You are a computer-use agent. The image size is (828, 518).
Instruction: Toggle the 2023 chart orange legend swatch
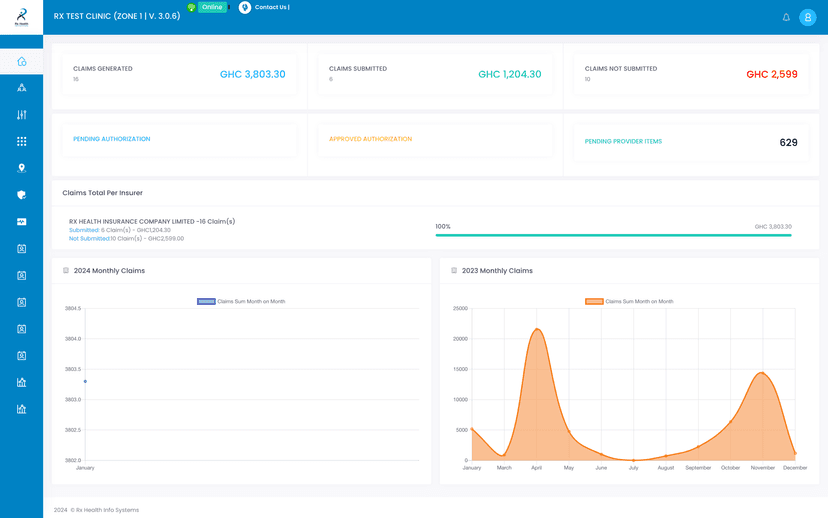click(594, 301)
